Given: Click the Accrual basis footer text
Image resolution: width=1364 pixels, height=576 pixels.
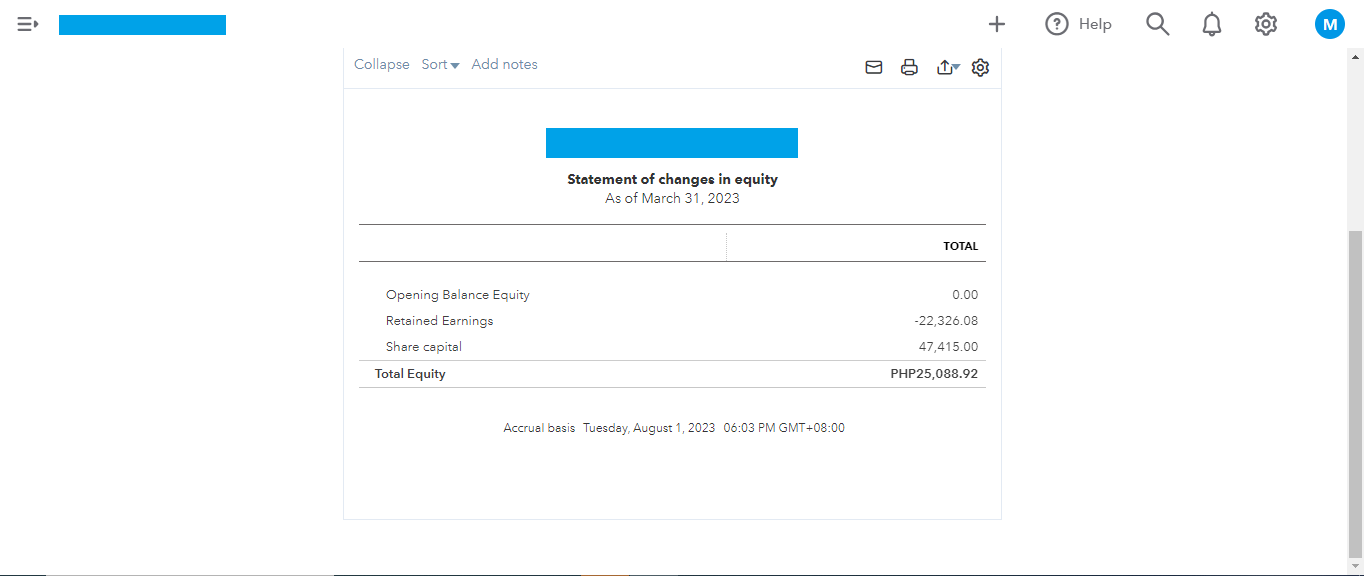Looking at the screenshot, I should (x=539, y=428).
